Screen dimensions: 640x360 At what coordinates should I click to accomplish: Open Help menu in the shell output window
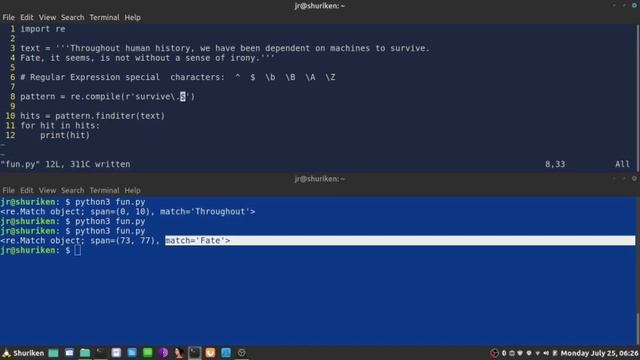pos(132,191)
